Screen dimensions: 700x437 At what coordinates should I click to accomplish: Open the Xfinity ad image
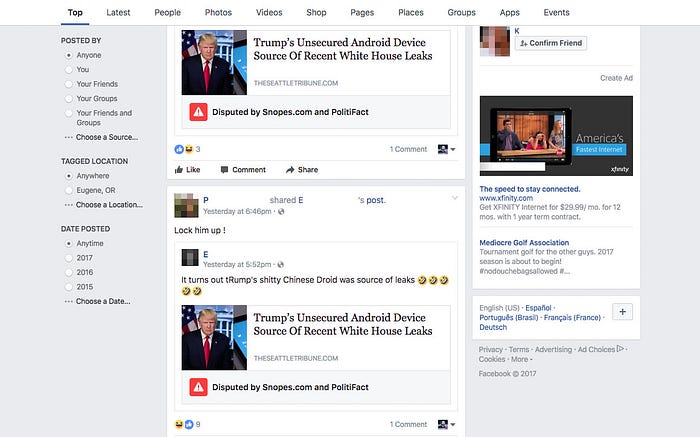(x=556, y=136)
